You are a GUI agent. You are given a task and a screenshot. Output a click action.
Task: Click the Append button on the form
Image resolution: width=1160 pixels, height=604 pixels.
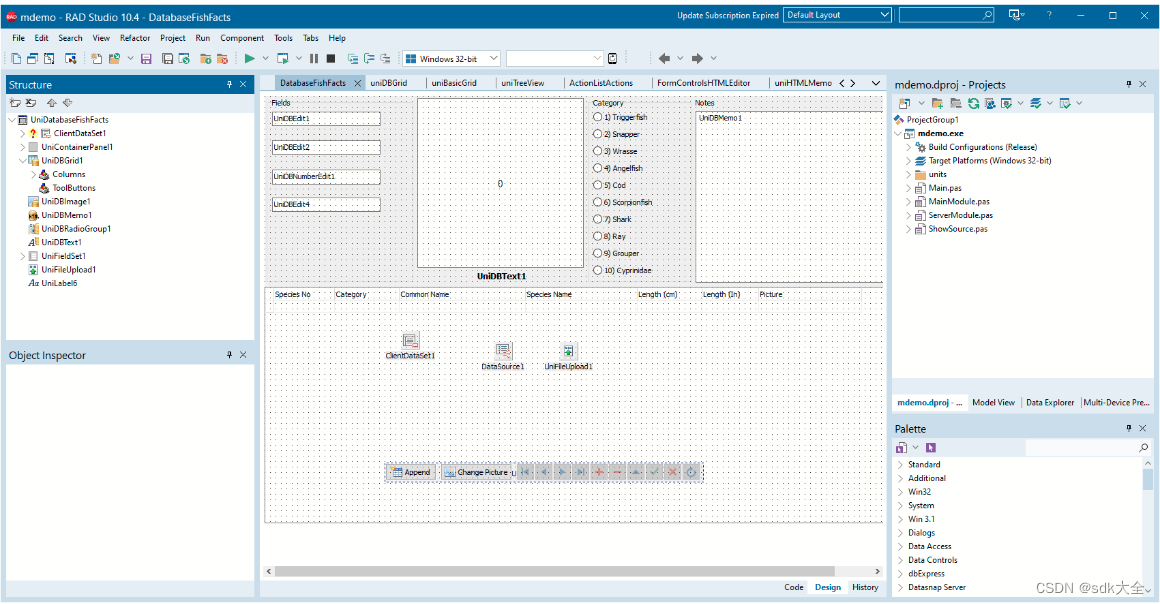411,472
